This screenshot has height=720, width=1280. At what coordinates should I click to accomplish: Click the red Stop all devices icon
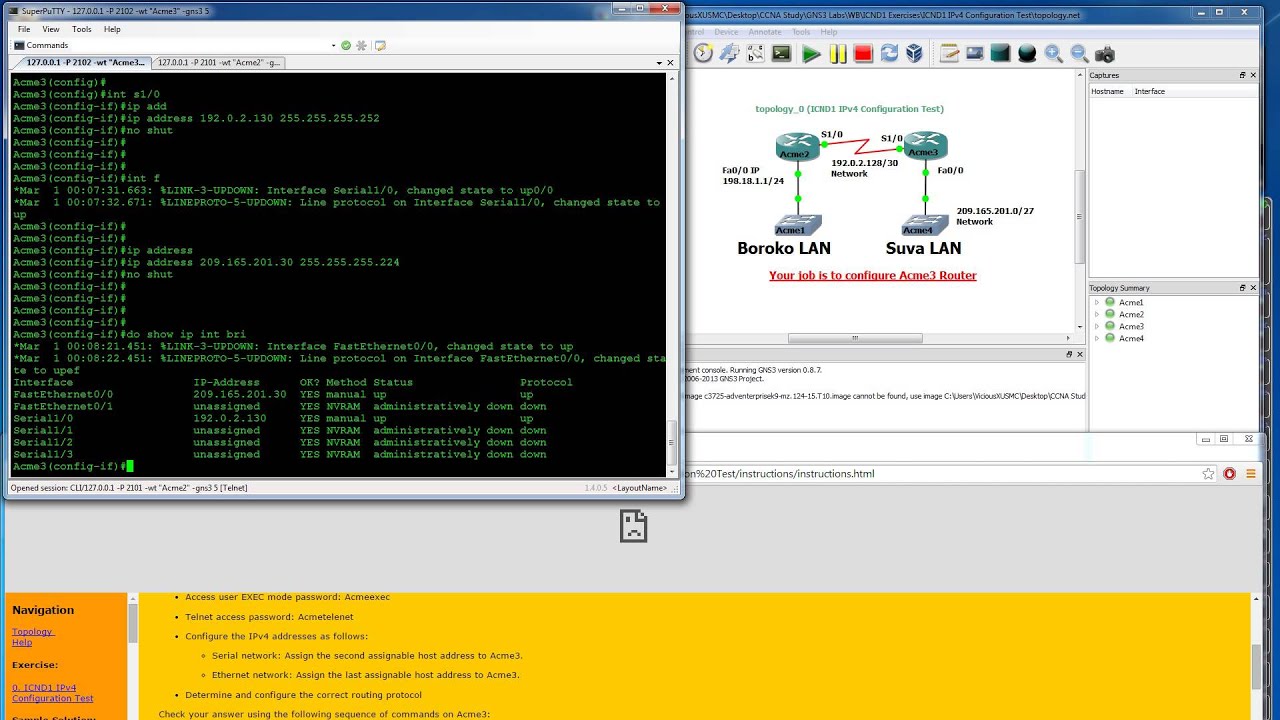863,54
